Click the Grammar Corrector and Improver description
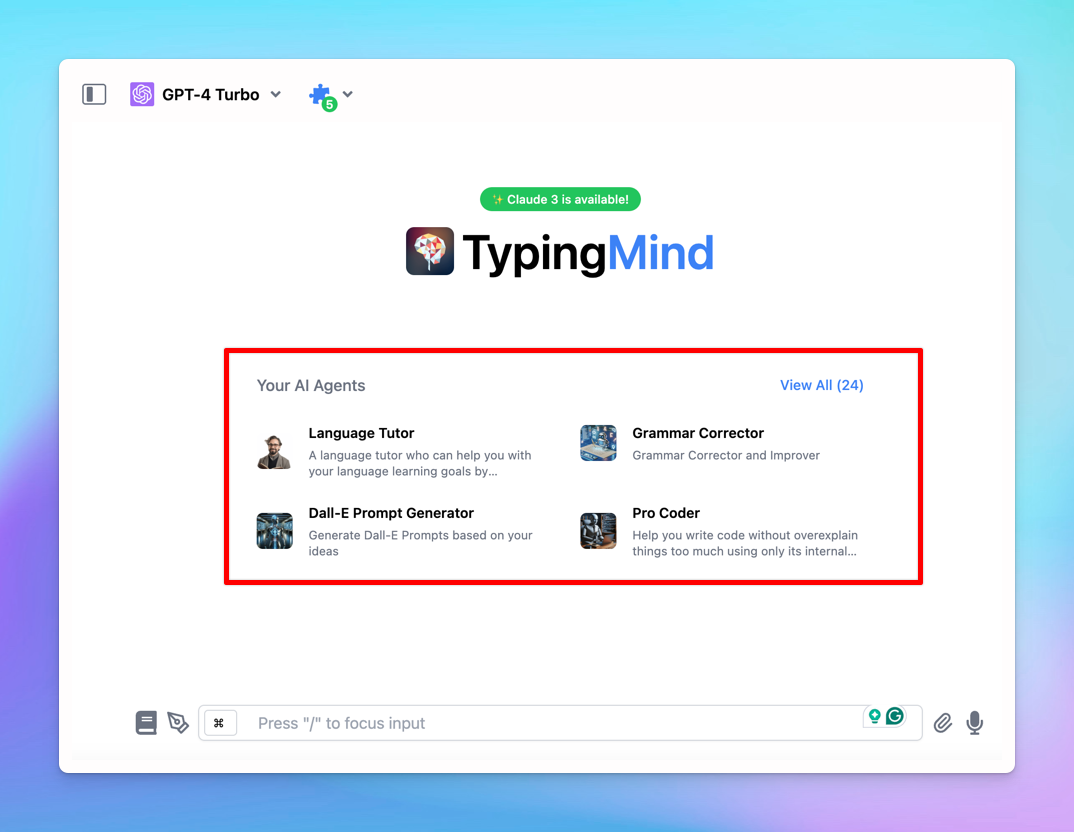This screenshot has width=1074, height=832. coord(726,455)
